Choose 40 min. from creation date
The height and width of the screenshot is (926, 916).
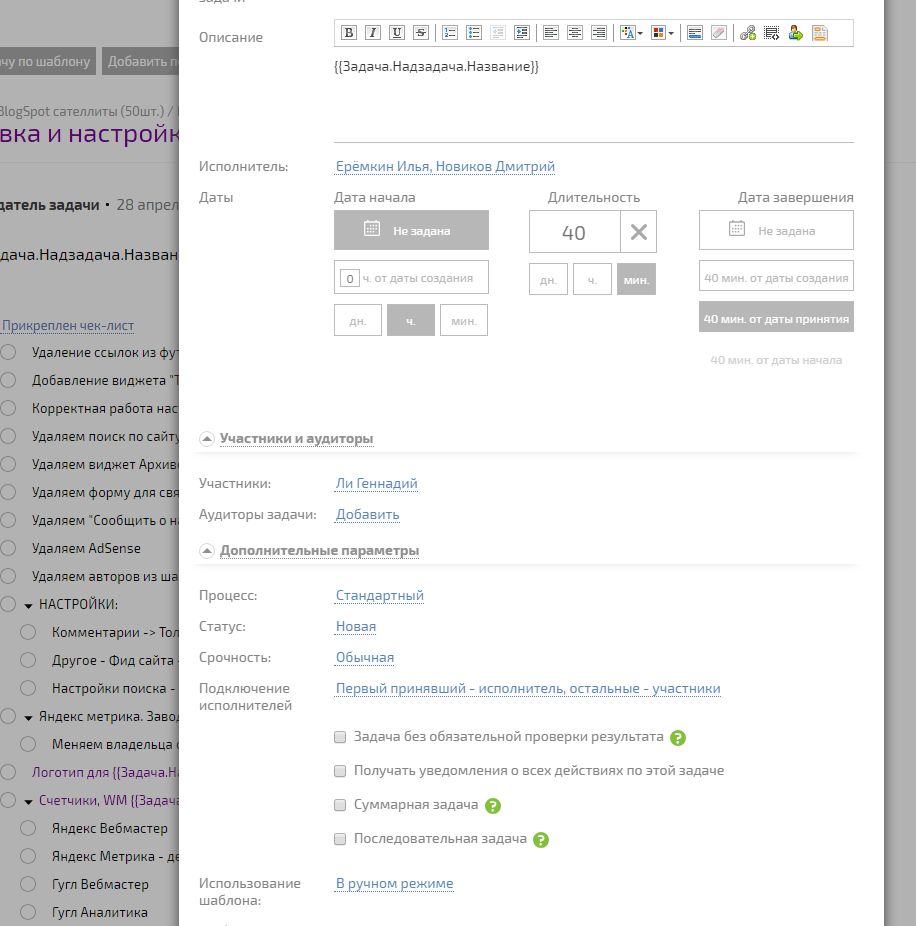click(776, 276)
